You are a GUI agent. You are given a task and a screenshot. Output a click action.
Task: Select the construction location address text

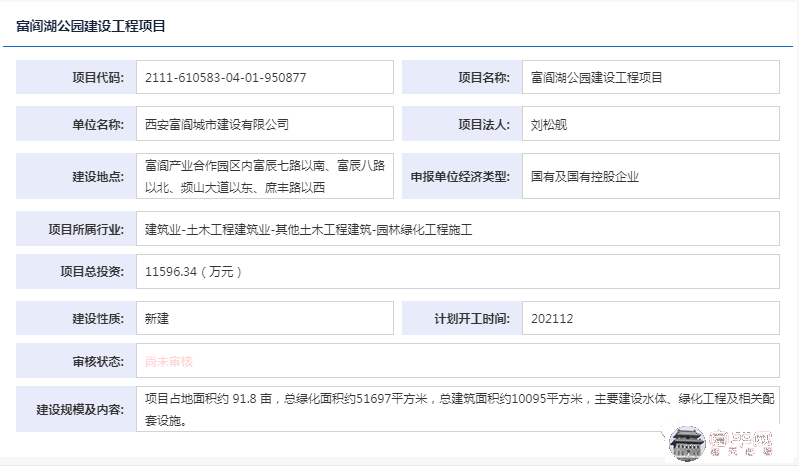(x=265, y=176)
